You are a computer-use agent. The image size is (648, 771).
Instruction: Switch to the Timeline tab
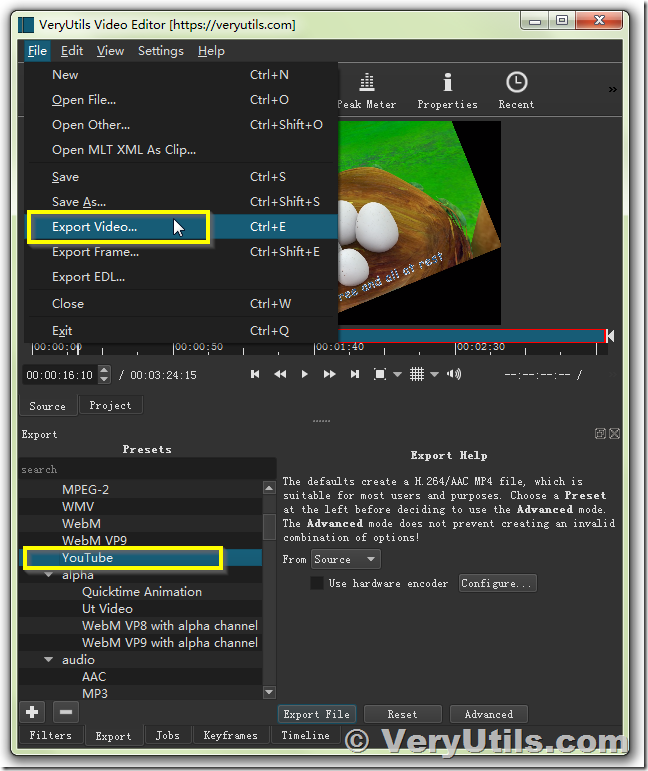[x=305, y=735]
